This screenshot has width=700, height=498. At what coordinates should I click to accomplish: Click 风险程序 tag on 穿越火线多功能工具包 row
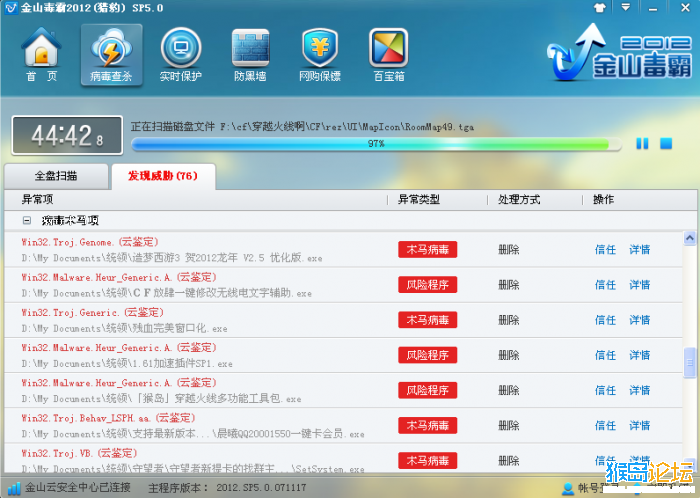pos(428,390)
